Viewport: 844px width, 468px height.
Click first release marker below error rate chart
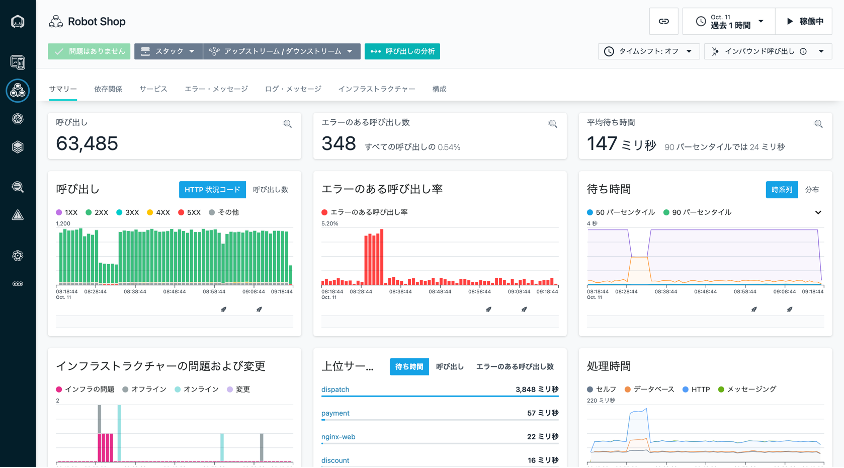coord(489,309)
